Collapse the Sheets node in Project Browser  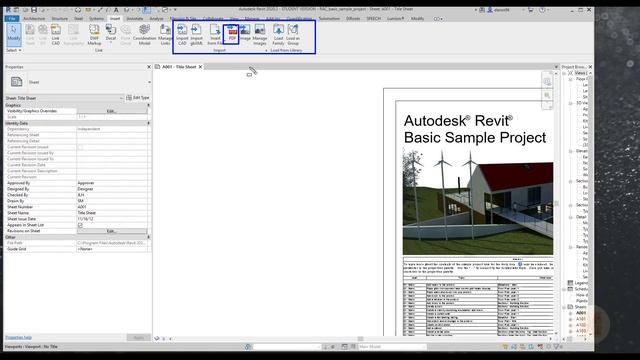pos(564,307)
